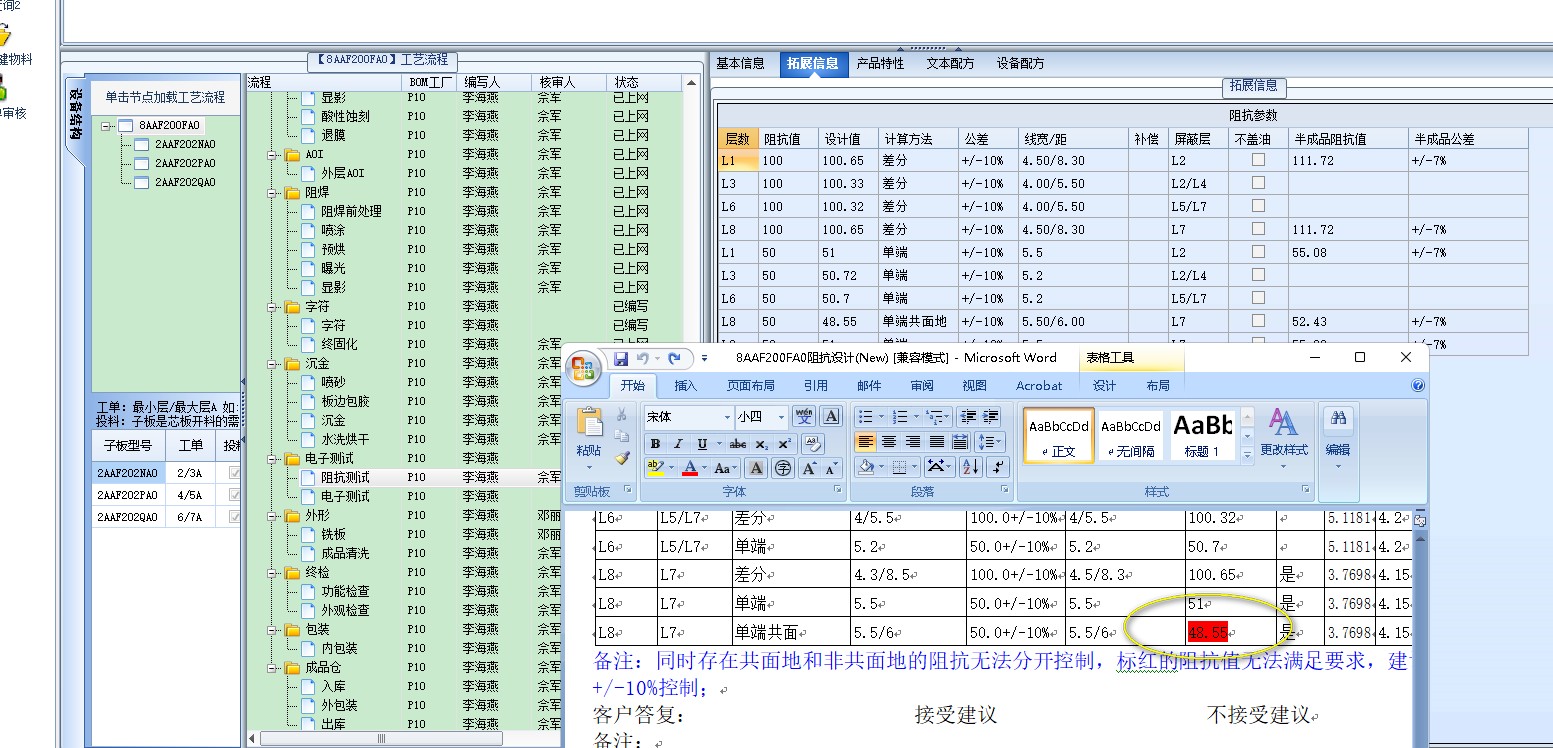The width and height of the screenshot is (1553, 748).
Task: Click the Sort (A-Z) icon
Action: 970,467
